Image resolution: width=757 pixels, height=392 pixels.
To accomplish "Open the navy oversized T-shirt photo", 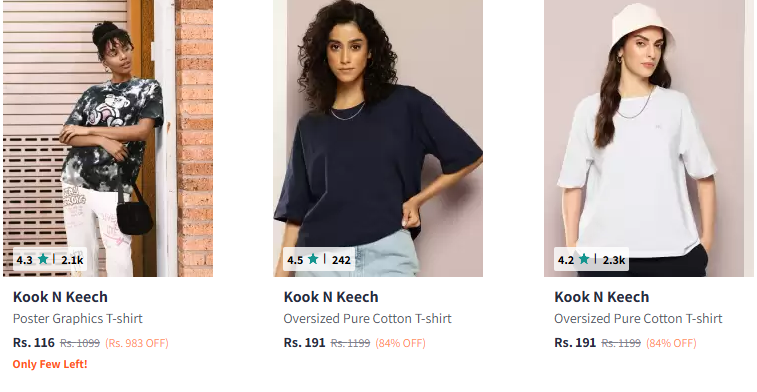I will click(x=378, y=138).
